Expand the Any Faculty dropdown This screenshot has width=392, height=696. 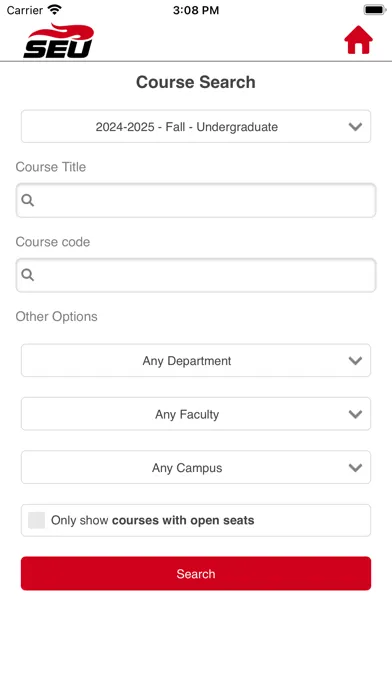196,414
